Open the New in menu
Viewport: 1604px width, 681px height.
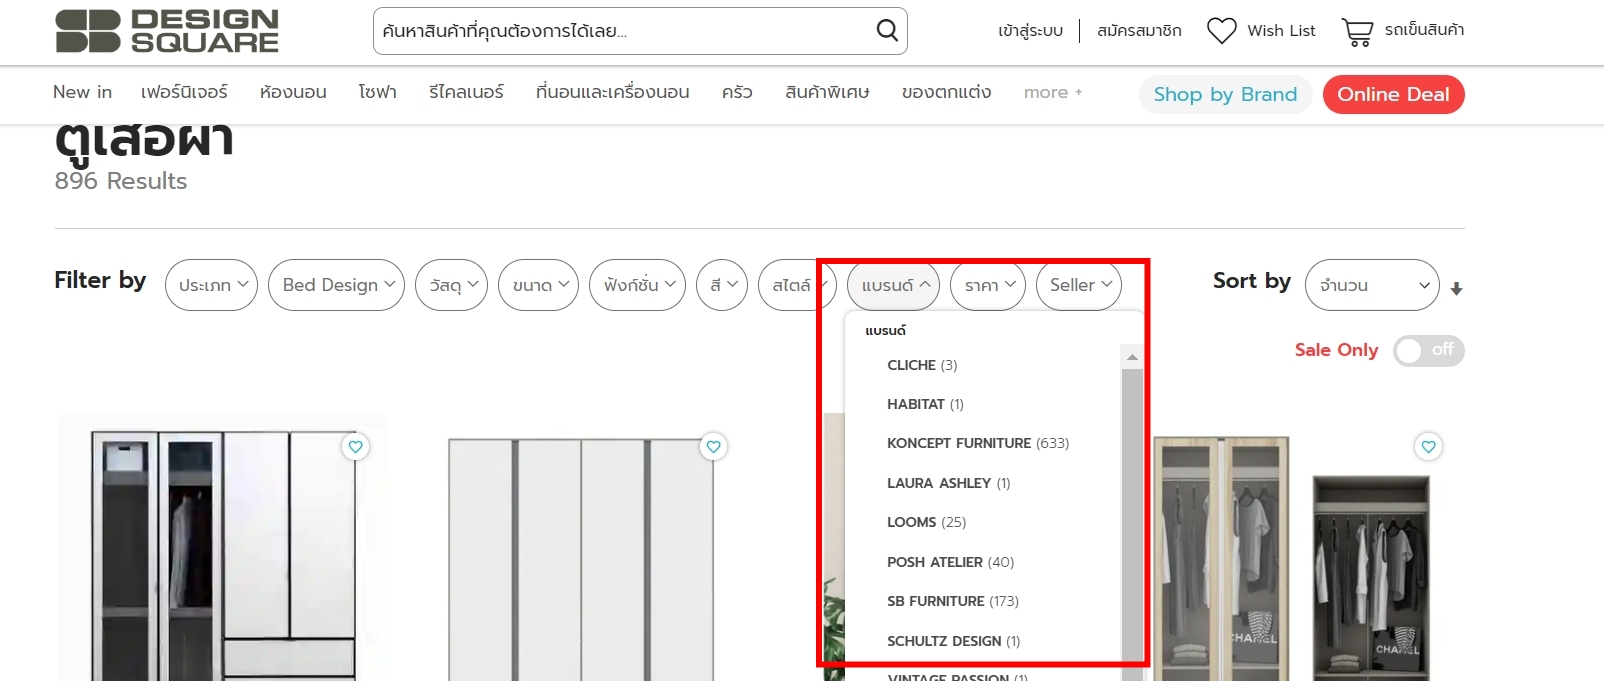click(82, 92)
